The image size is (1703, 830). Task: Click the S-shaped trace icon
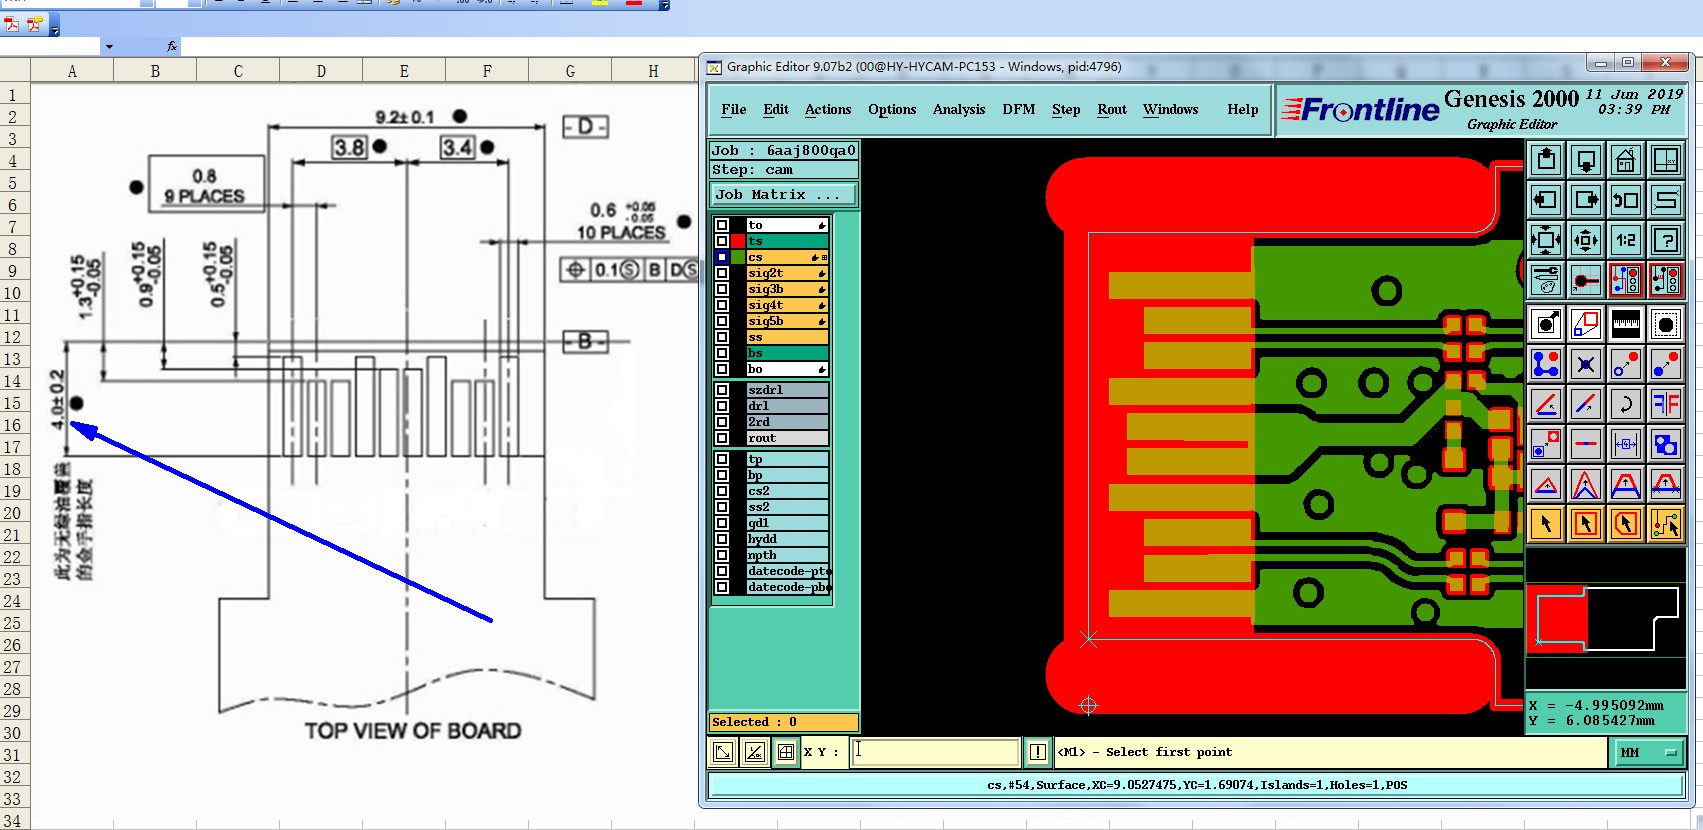point(1666,200)
